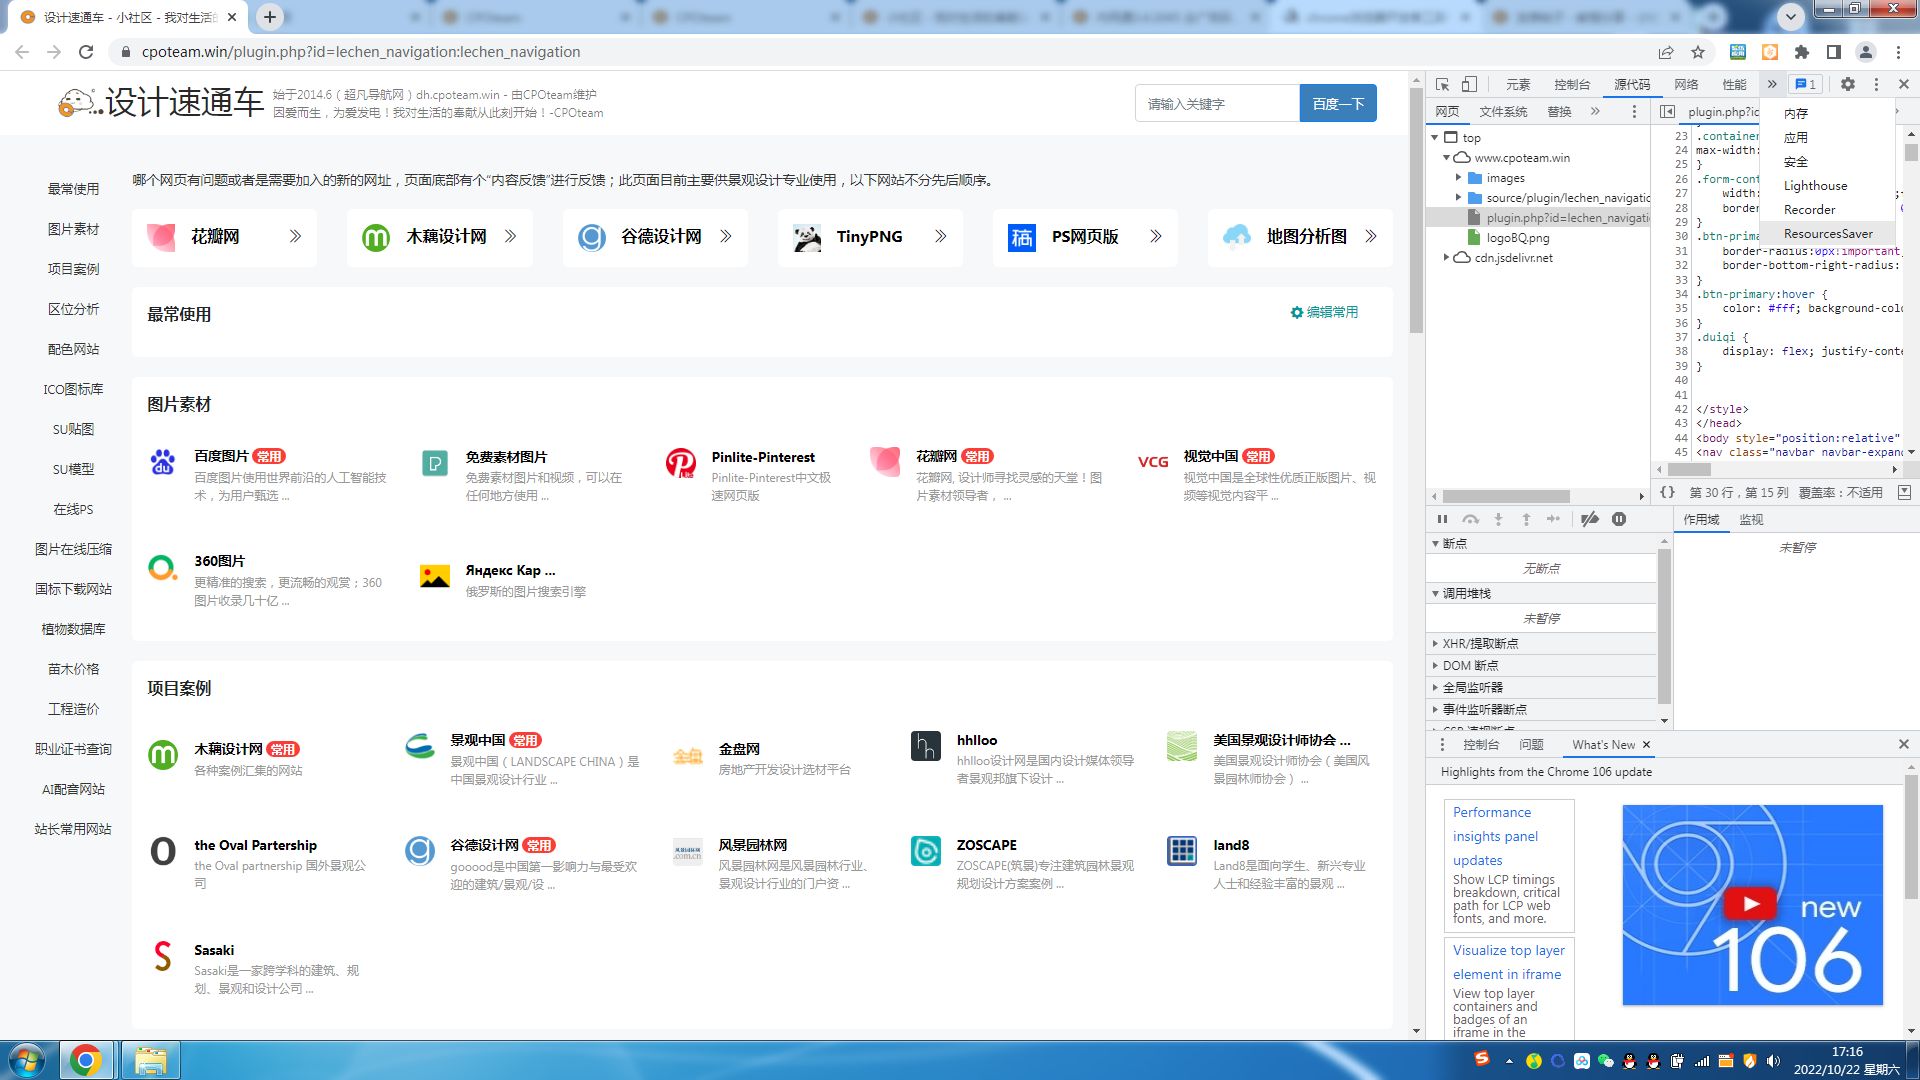This screenshot has height=1080, width=1920.
Task: Open the Chrome side panel
Action: point(1834,52)
